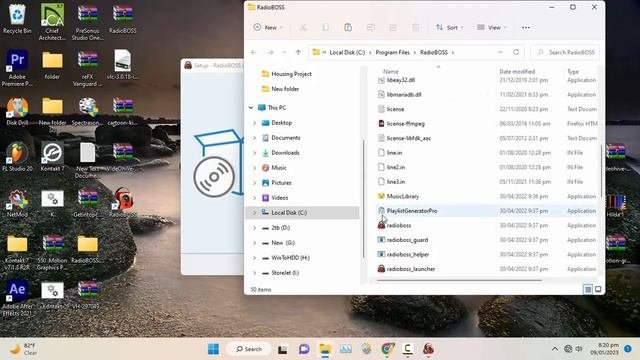
Task: Go back with the Explorer back arrow
Action: tap(253, 52)
